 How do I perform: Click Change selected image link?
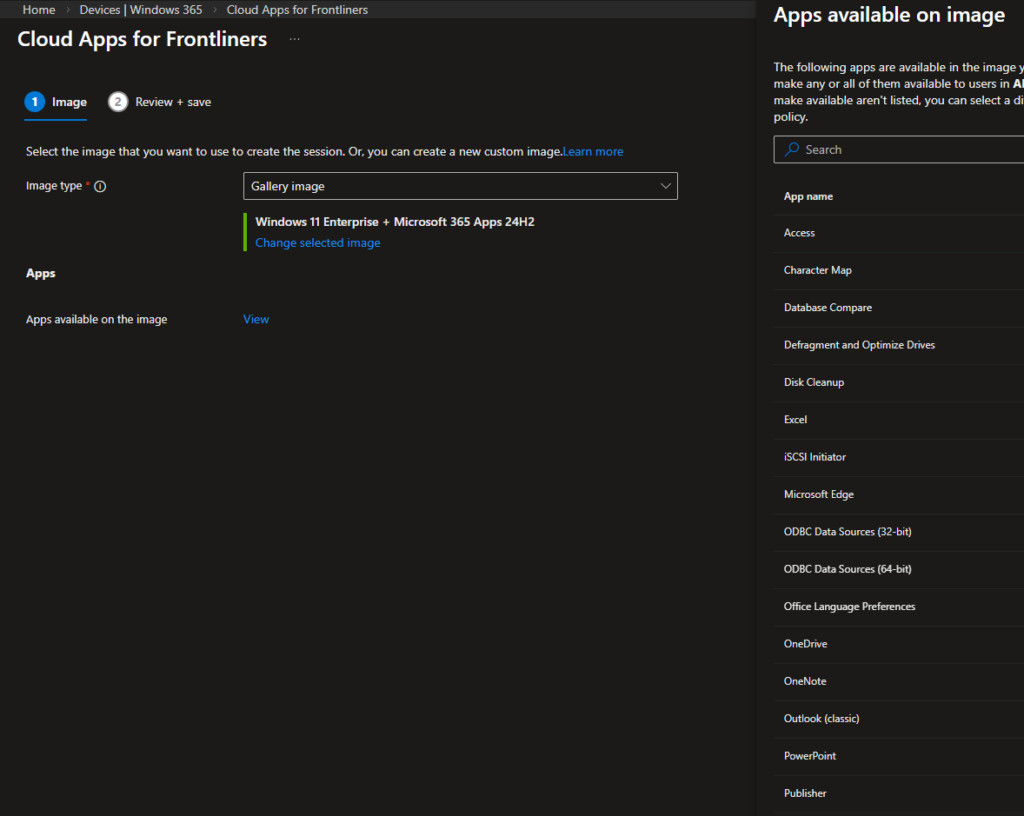317,243
